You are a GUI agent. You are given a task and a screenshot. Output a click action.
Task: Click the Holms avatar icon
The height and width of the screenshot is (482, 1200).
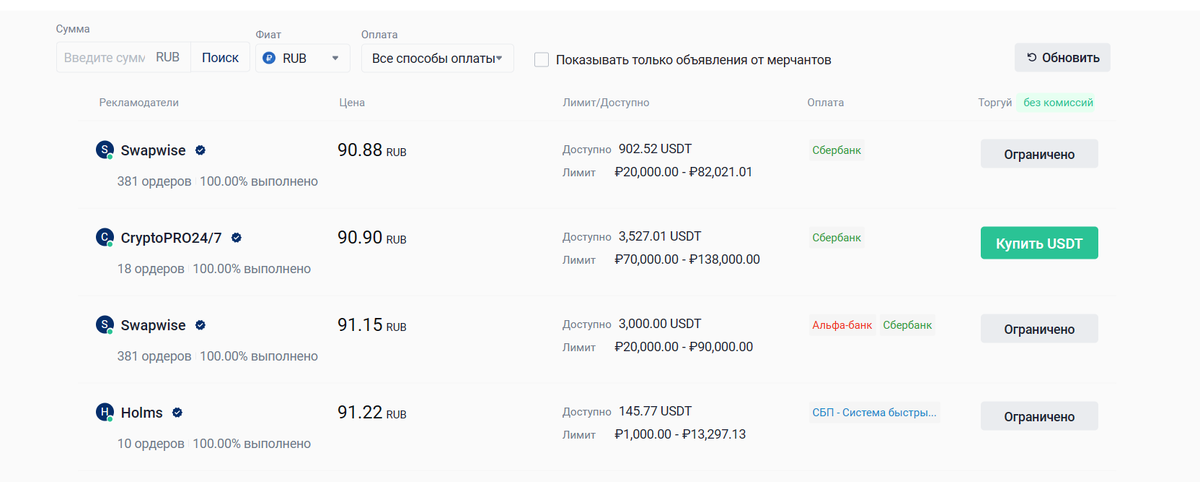click(x=105, y=412)
